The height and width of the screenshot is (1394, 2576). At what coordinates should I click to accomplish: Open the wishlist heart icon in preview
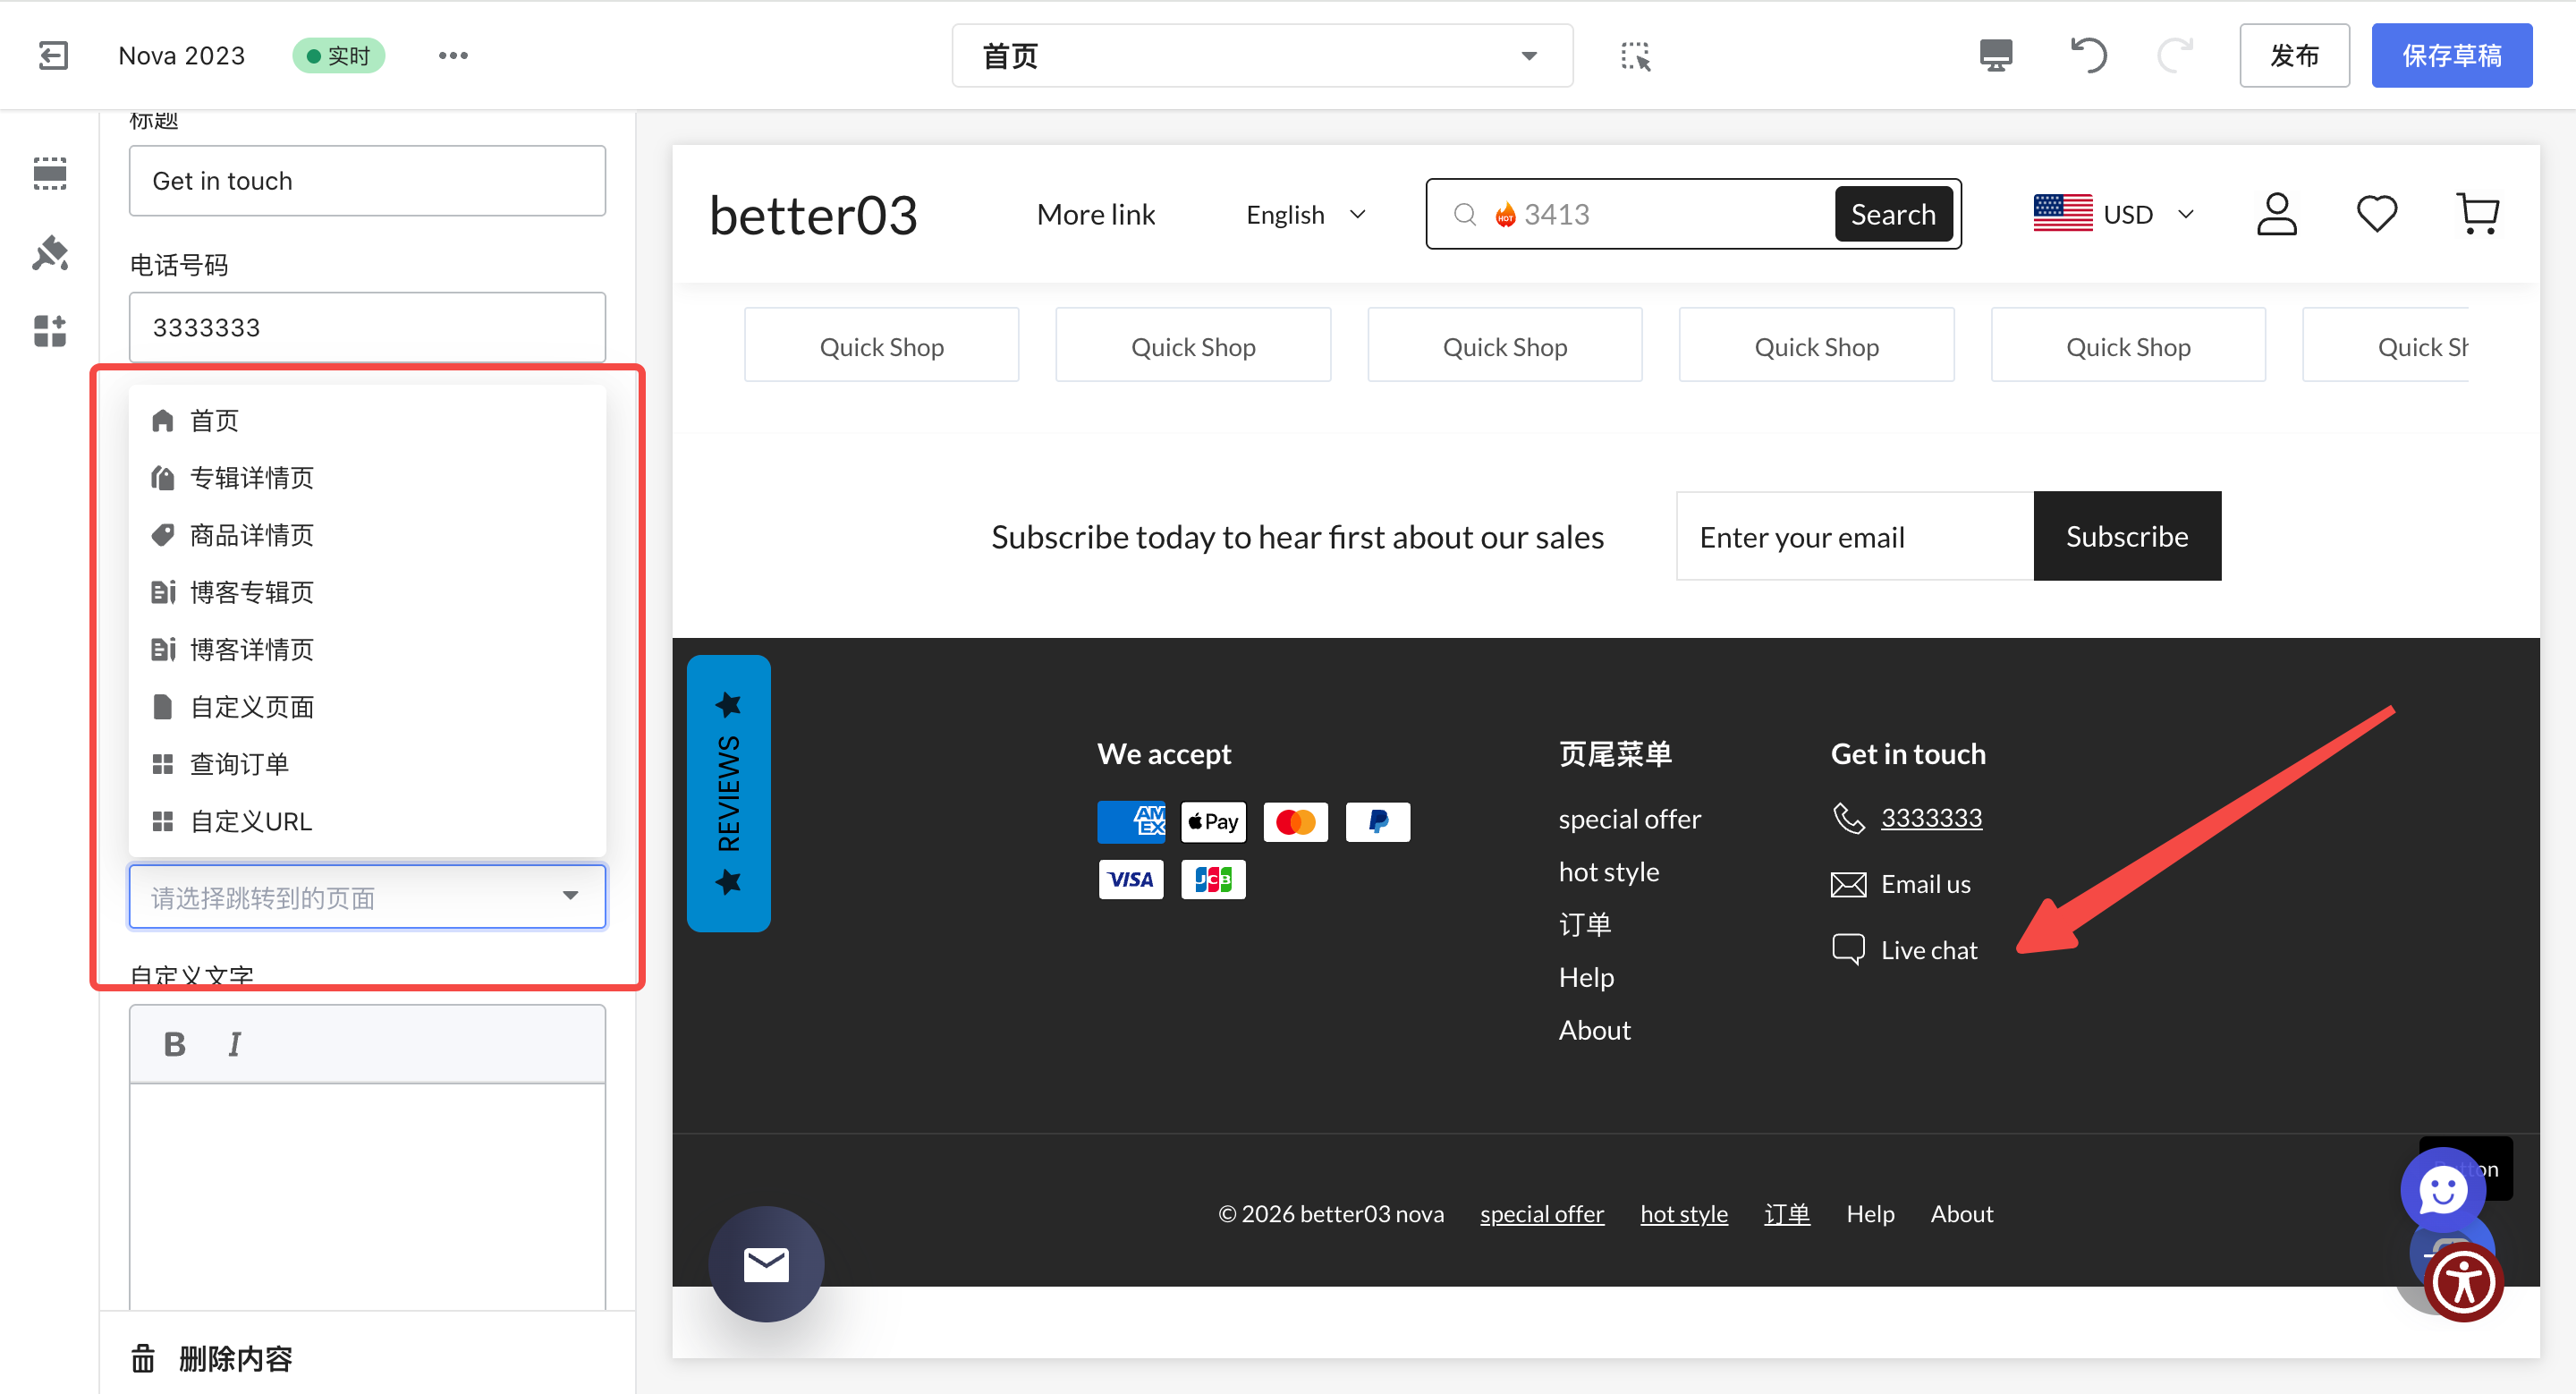click(x=2376, y=214)
